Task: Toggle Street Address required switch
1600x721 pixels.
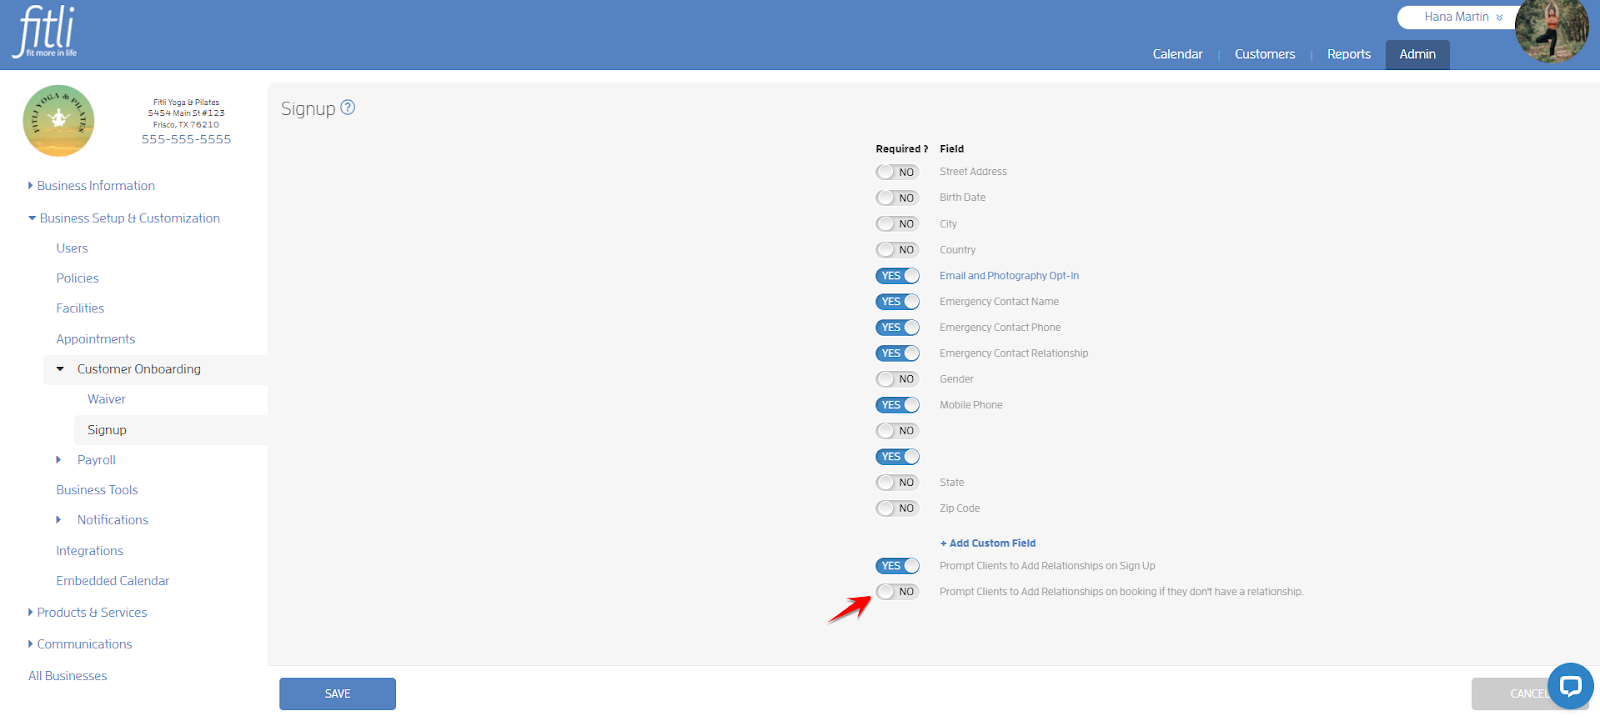Action: tap(897, 172)
